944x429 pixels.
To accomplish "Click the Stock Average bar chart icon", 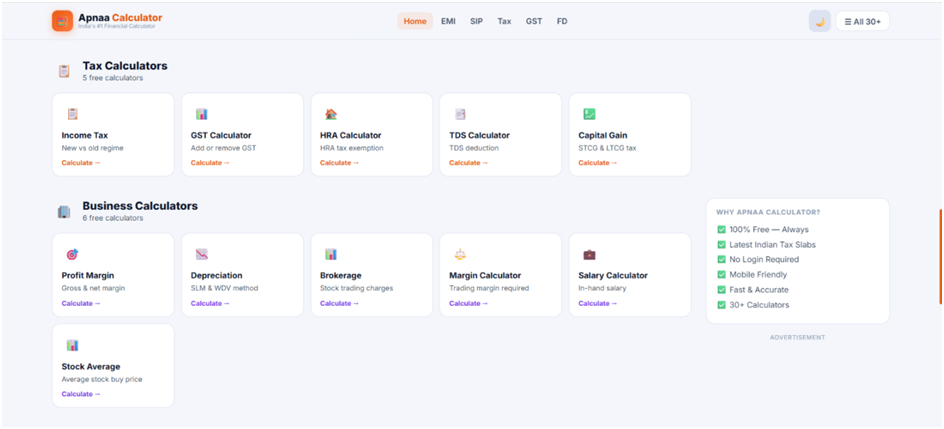I will pos(72,345).
